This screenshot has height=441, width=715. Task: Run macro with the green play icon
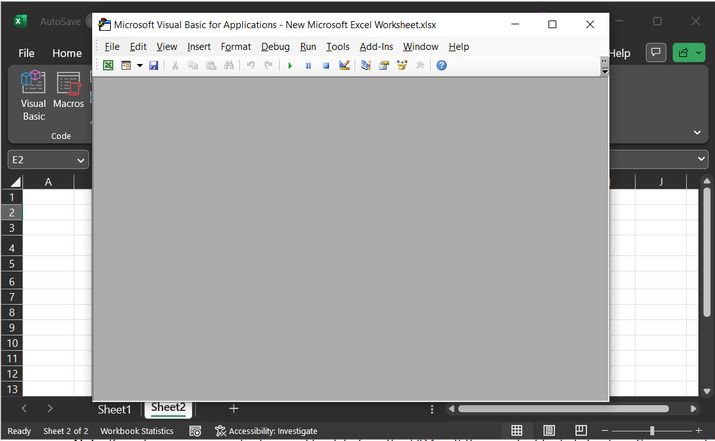tap(290, 66)
